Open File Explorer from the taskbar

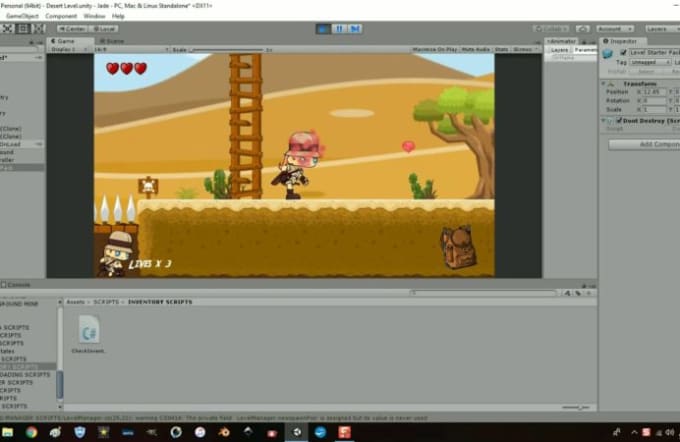[8, 432]
